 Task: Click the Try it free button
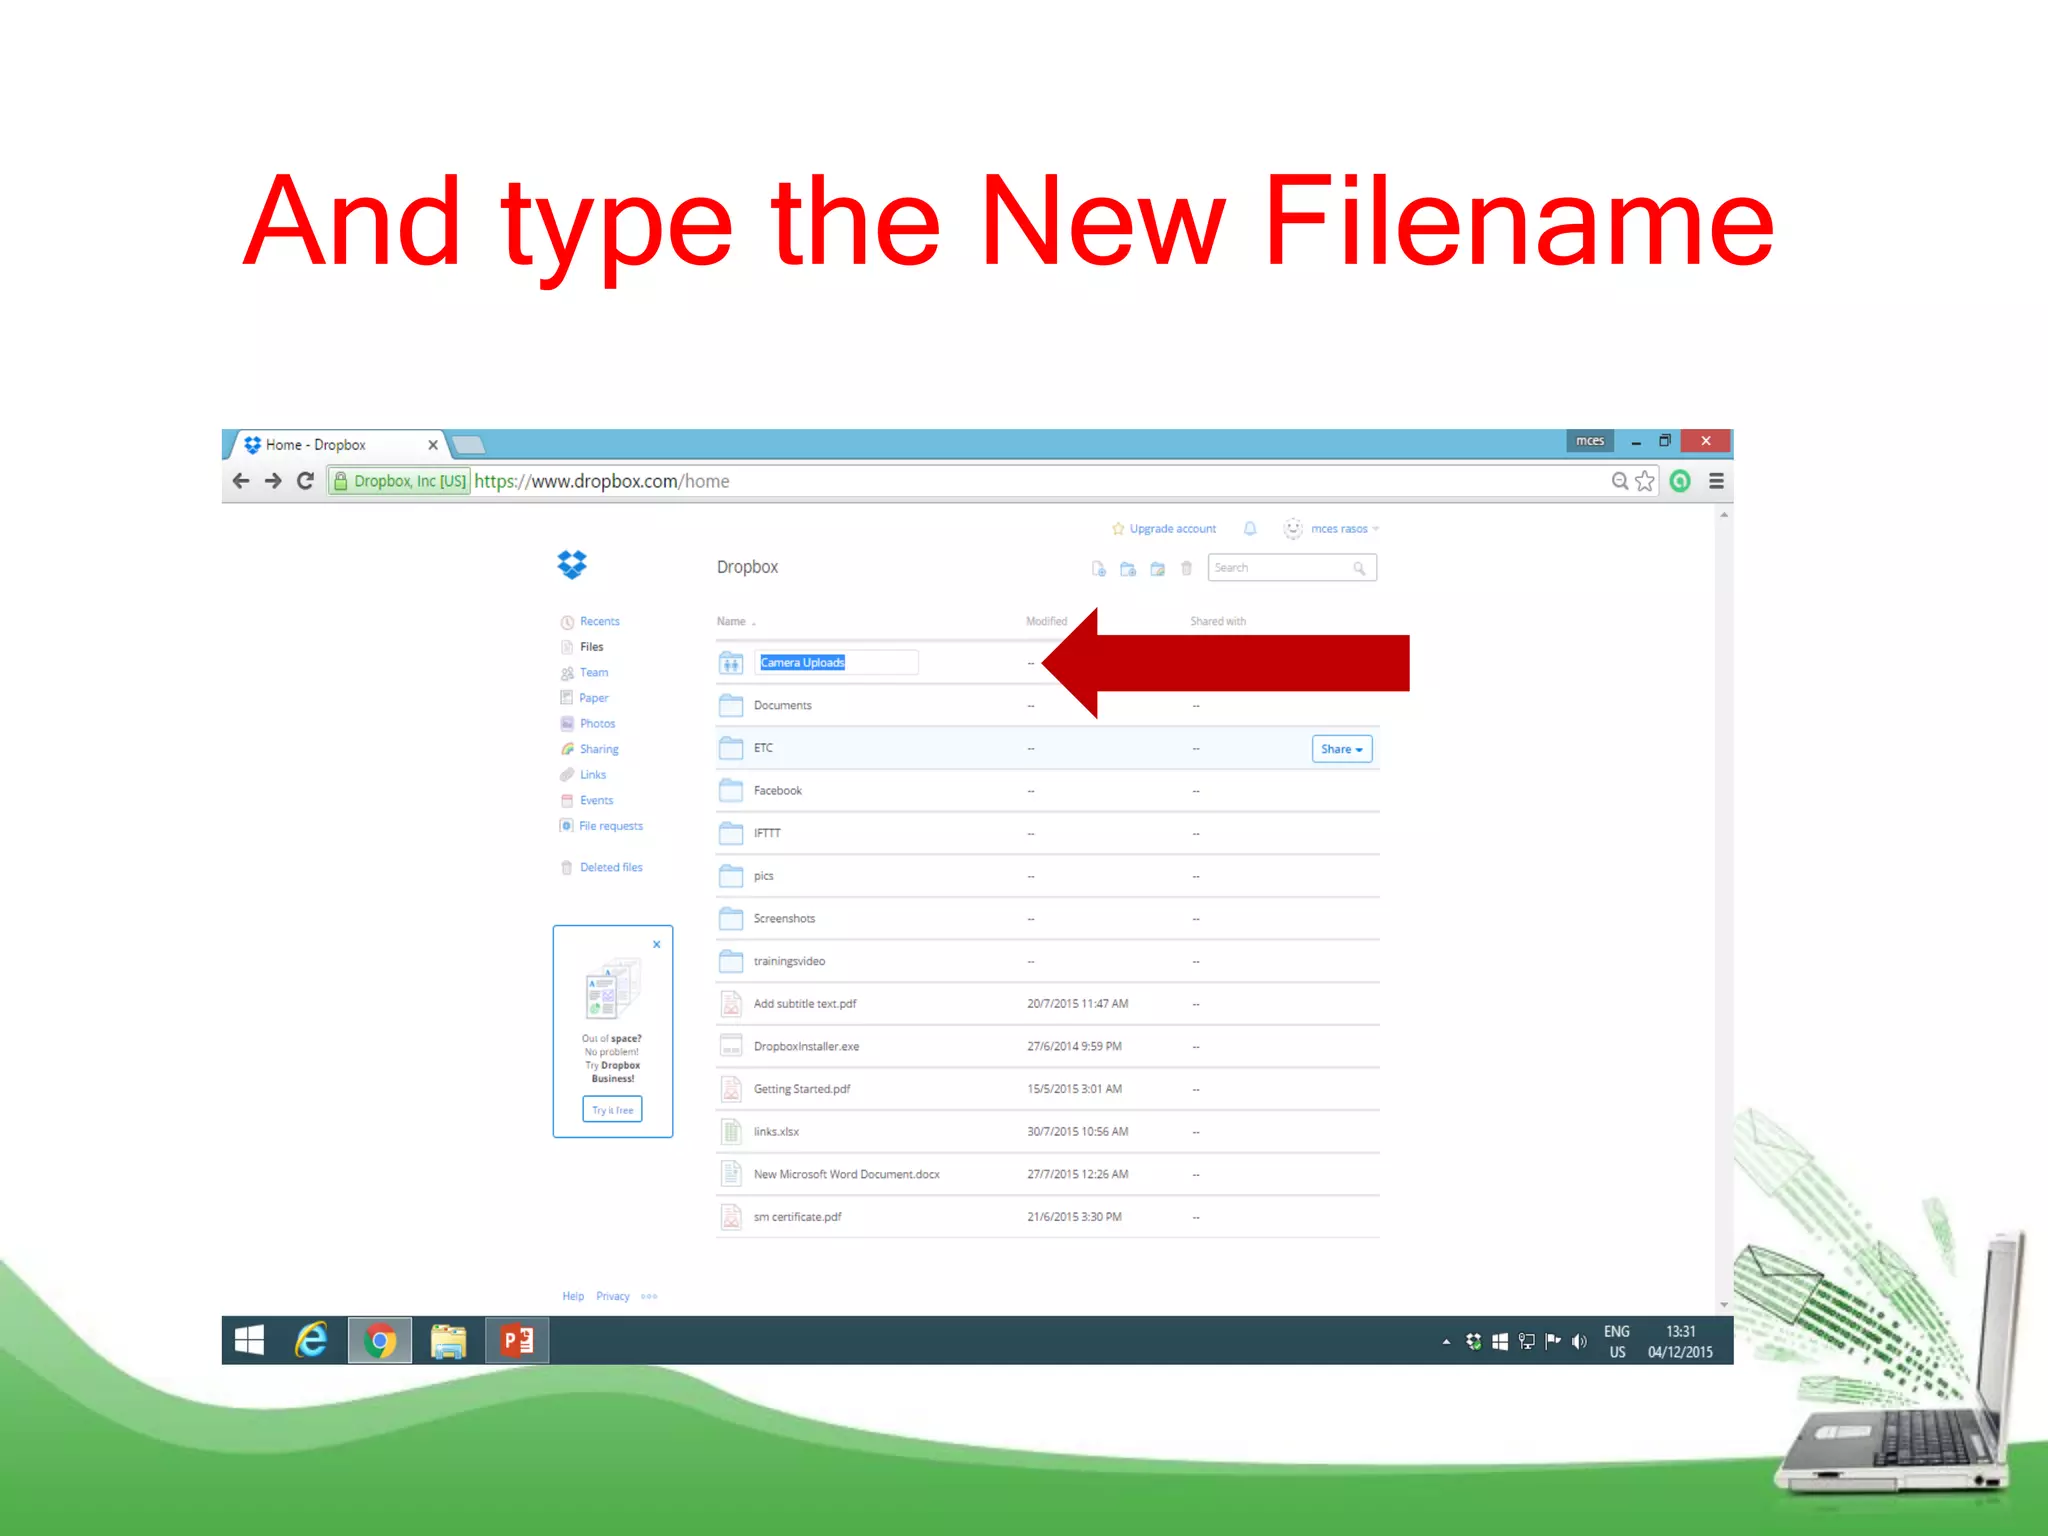pos(612,1110)
